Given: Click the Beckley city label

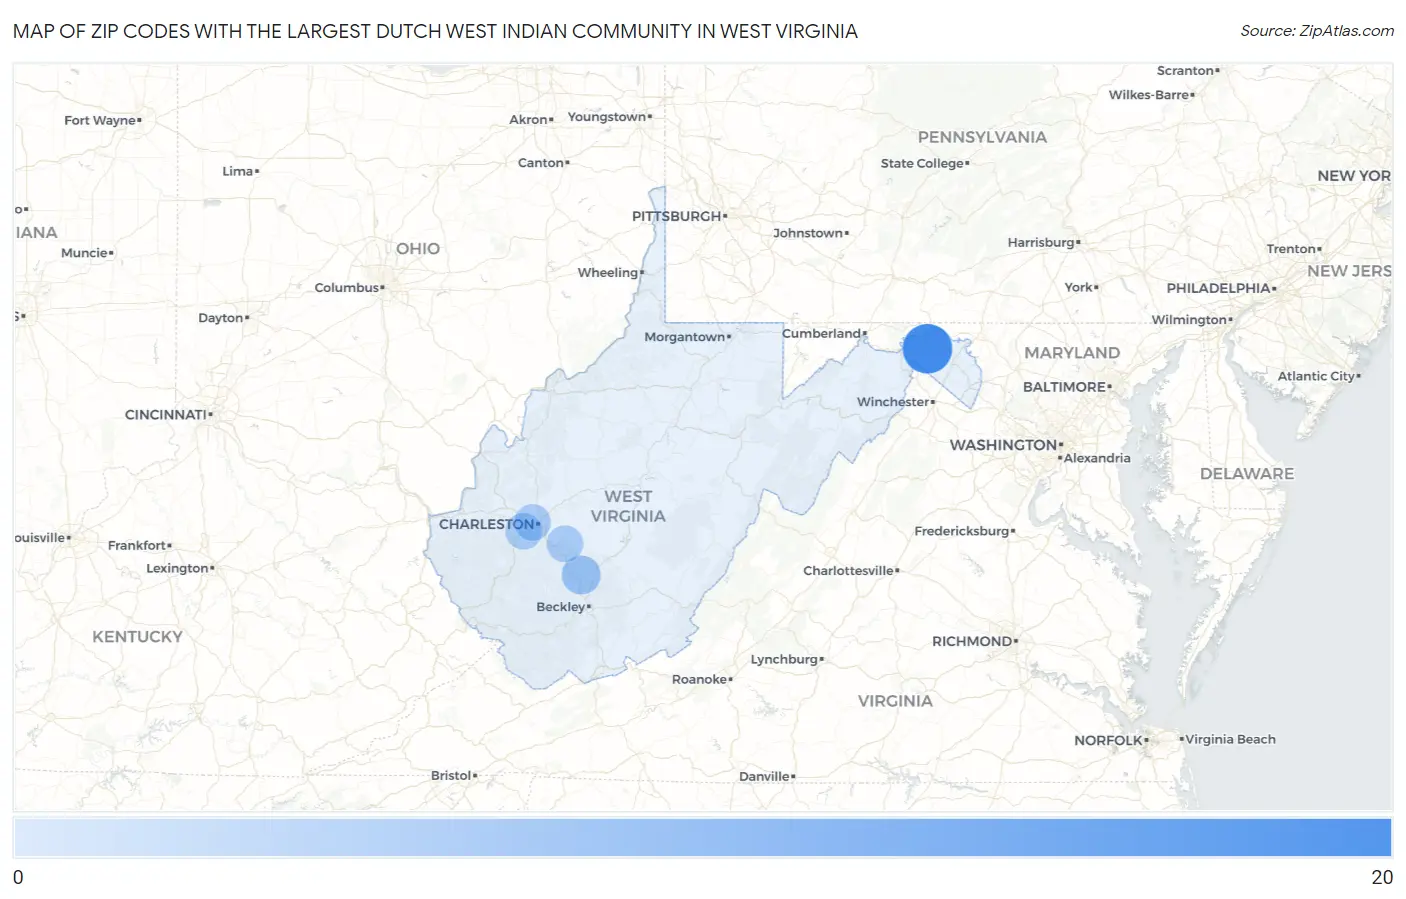Looking at the screenshot, I should [x=561, y=607].
